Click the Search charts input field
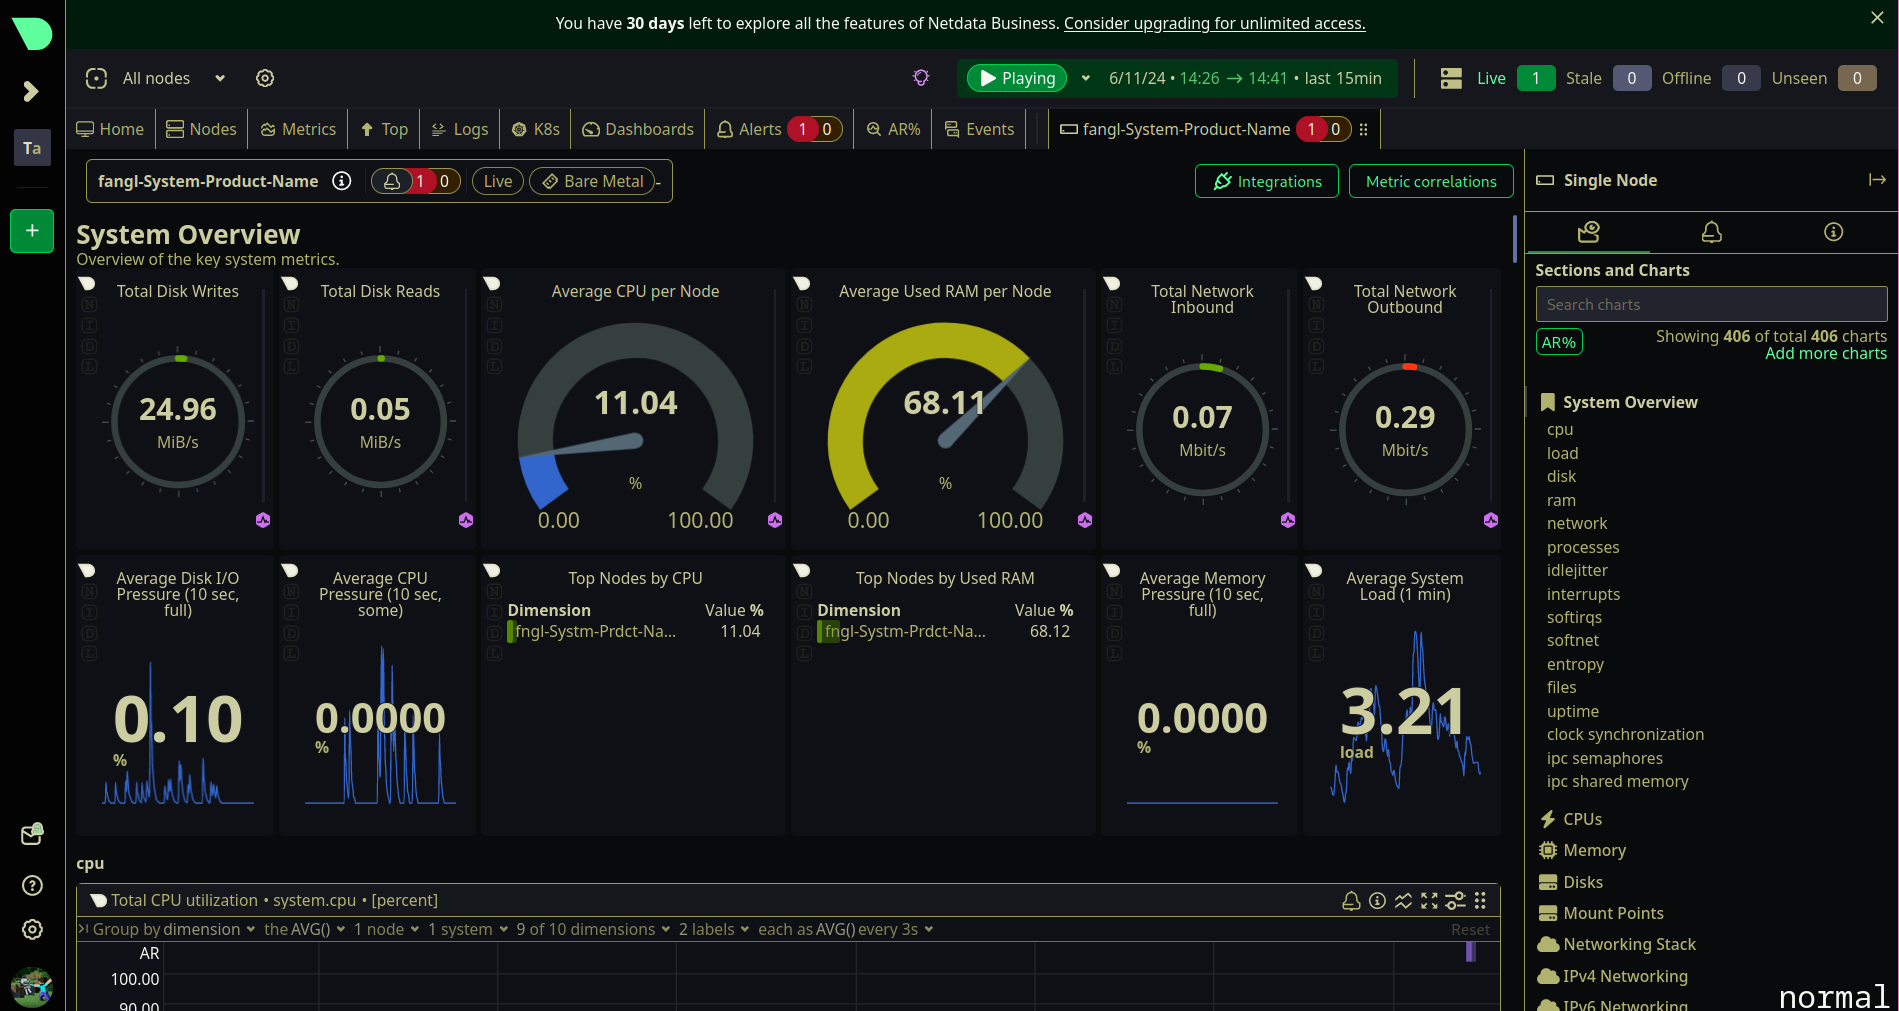This screenshot has height=1011, width=1899. coord(1710,305)
